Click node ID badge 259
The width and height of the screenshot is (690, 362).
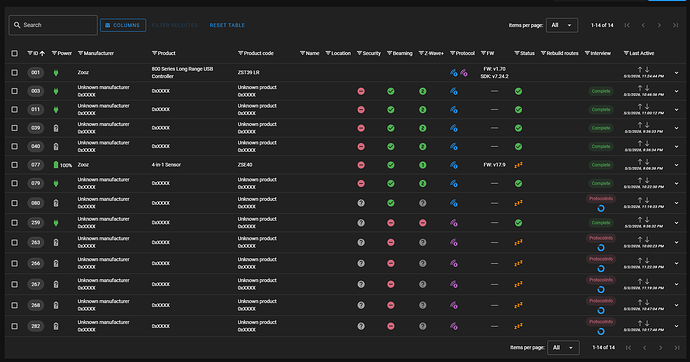[36, 223]
